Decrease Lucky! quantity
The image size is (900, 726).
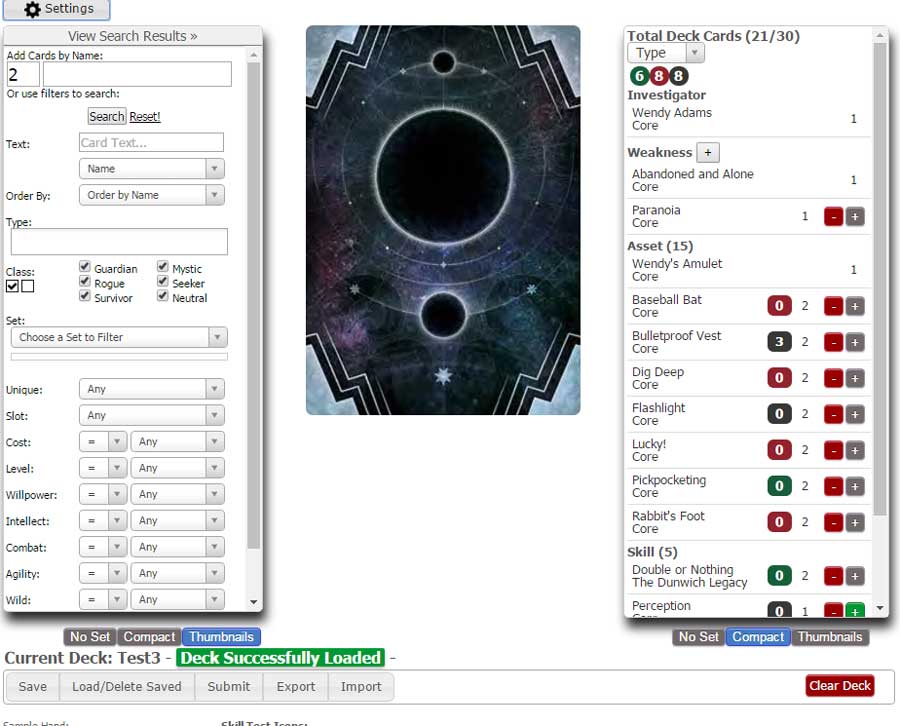(x=833, y=451)
